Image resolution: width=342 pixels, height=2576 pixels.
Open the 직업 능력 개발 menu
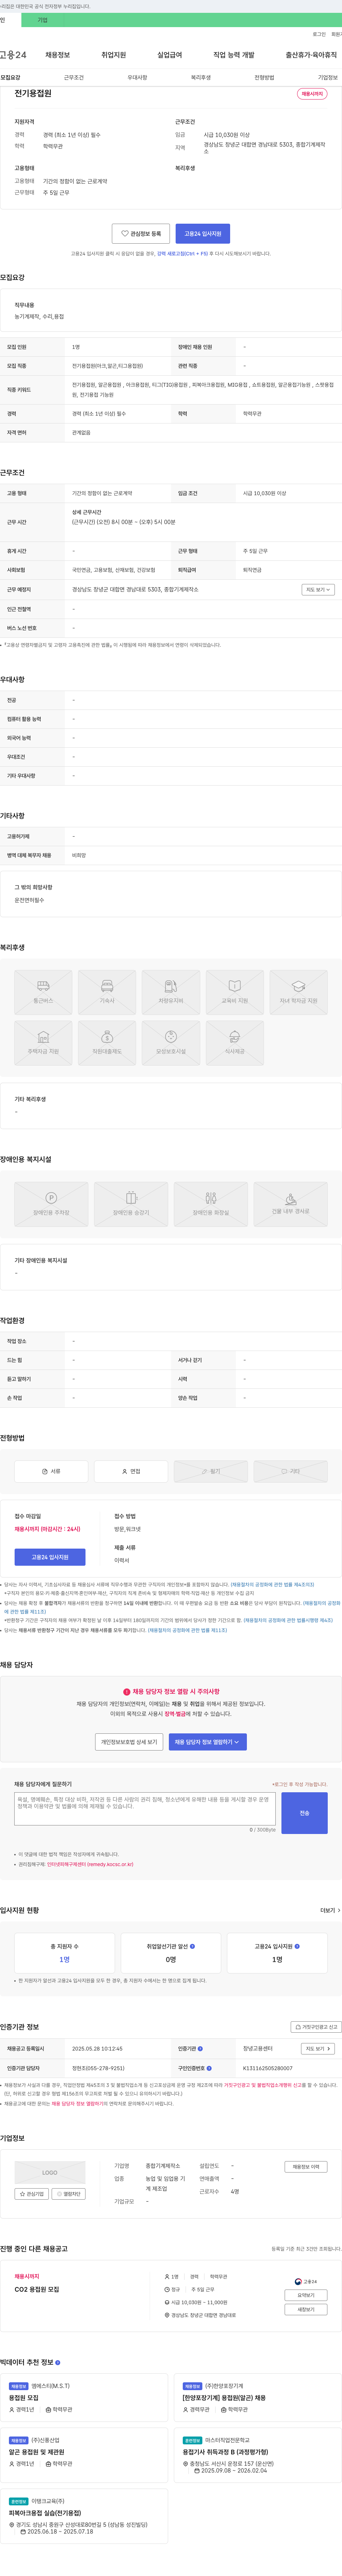click(234, 55)
